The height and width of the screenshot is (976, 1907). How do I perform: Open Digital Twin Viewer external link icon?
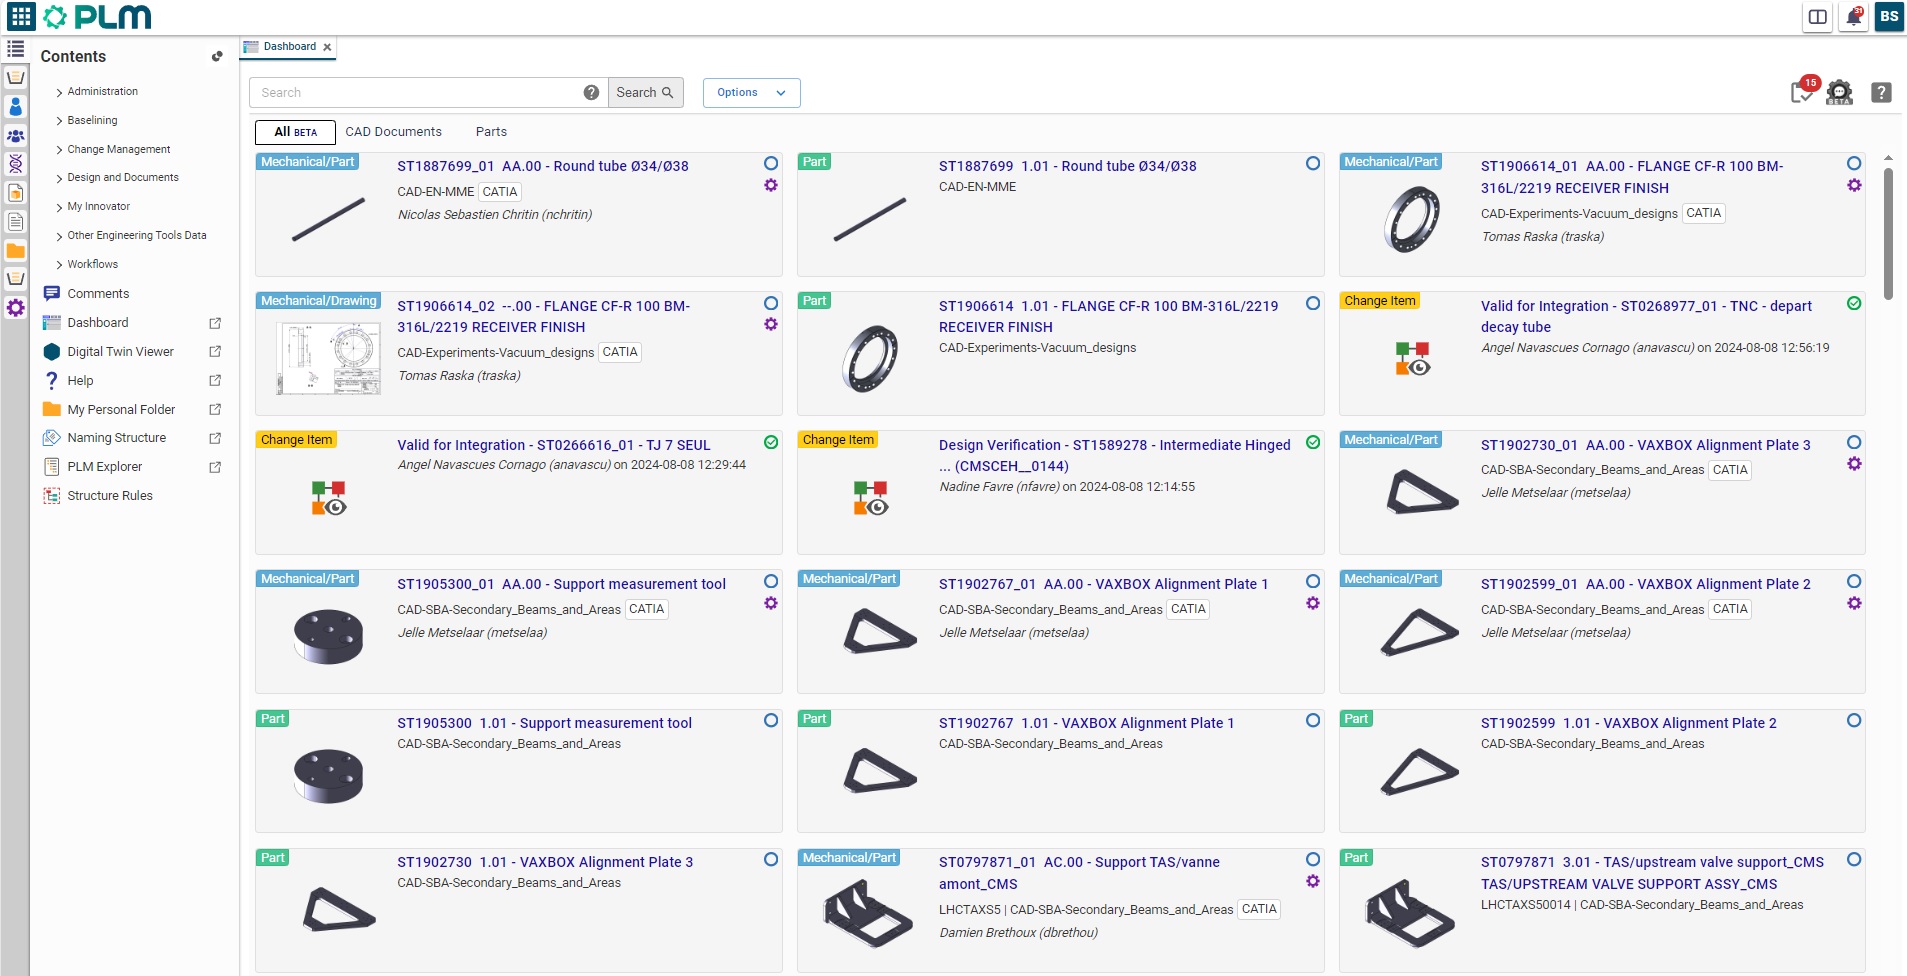click(x=215, y=352)
